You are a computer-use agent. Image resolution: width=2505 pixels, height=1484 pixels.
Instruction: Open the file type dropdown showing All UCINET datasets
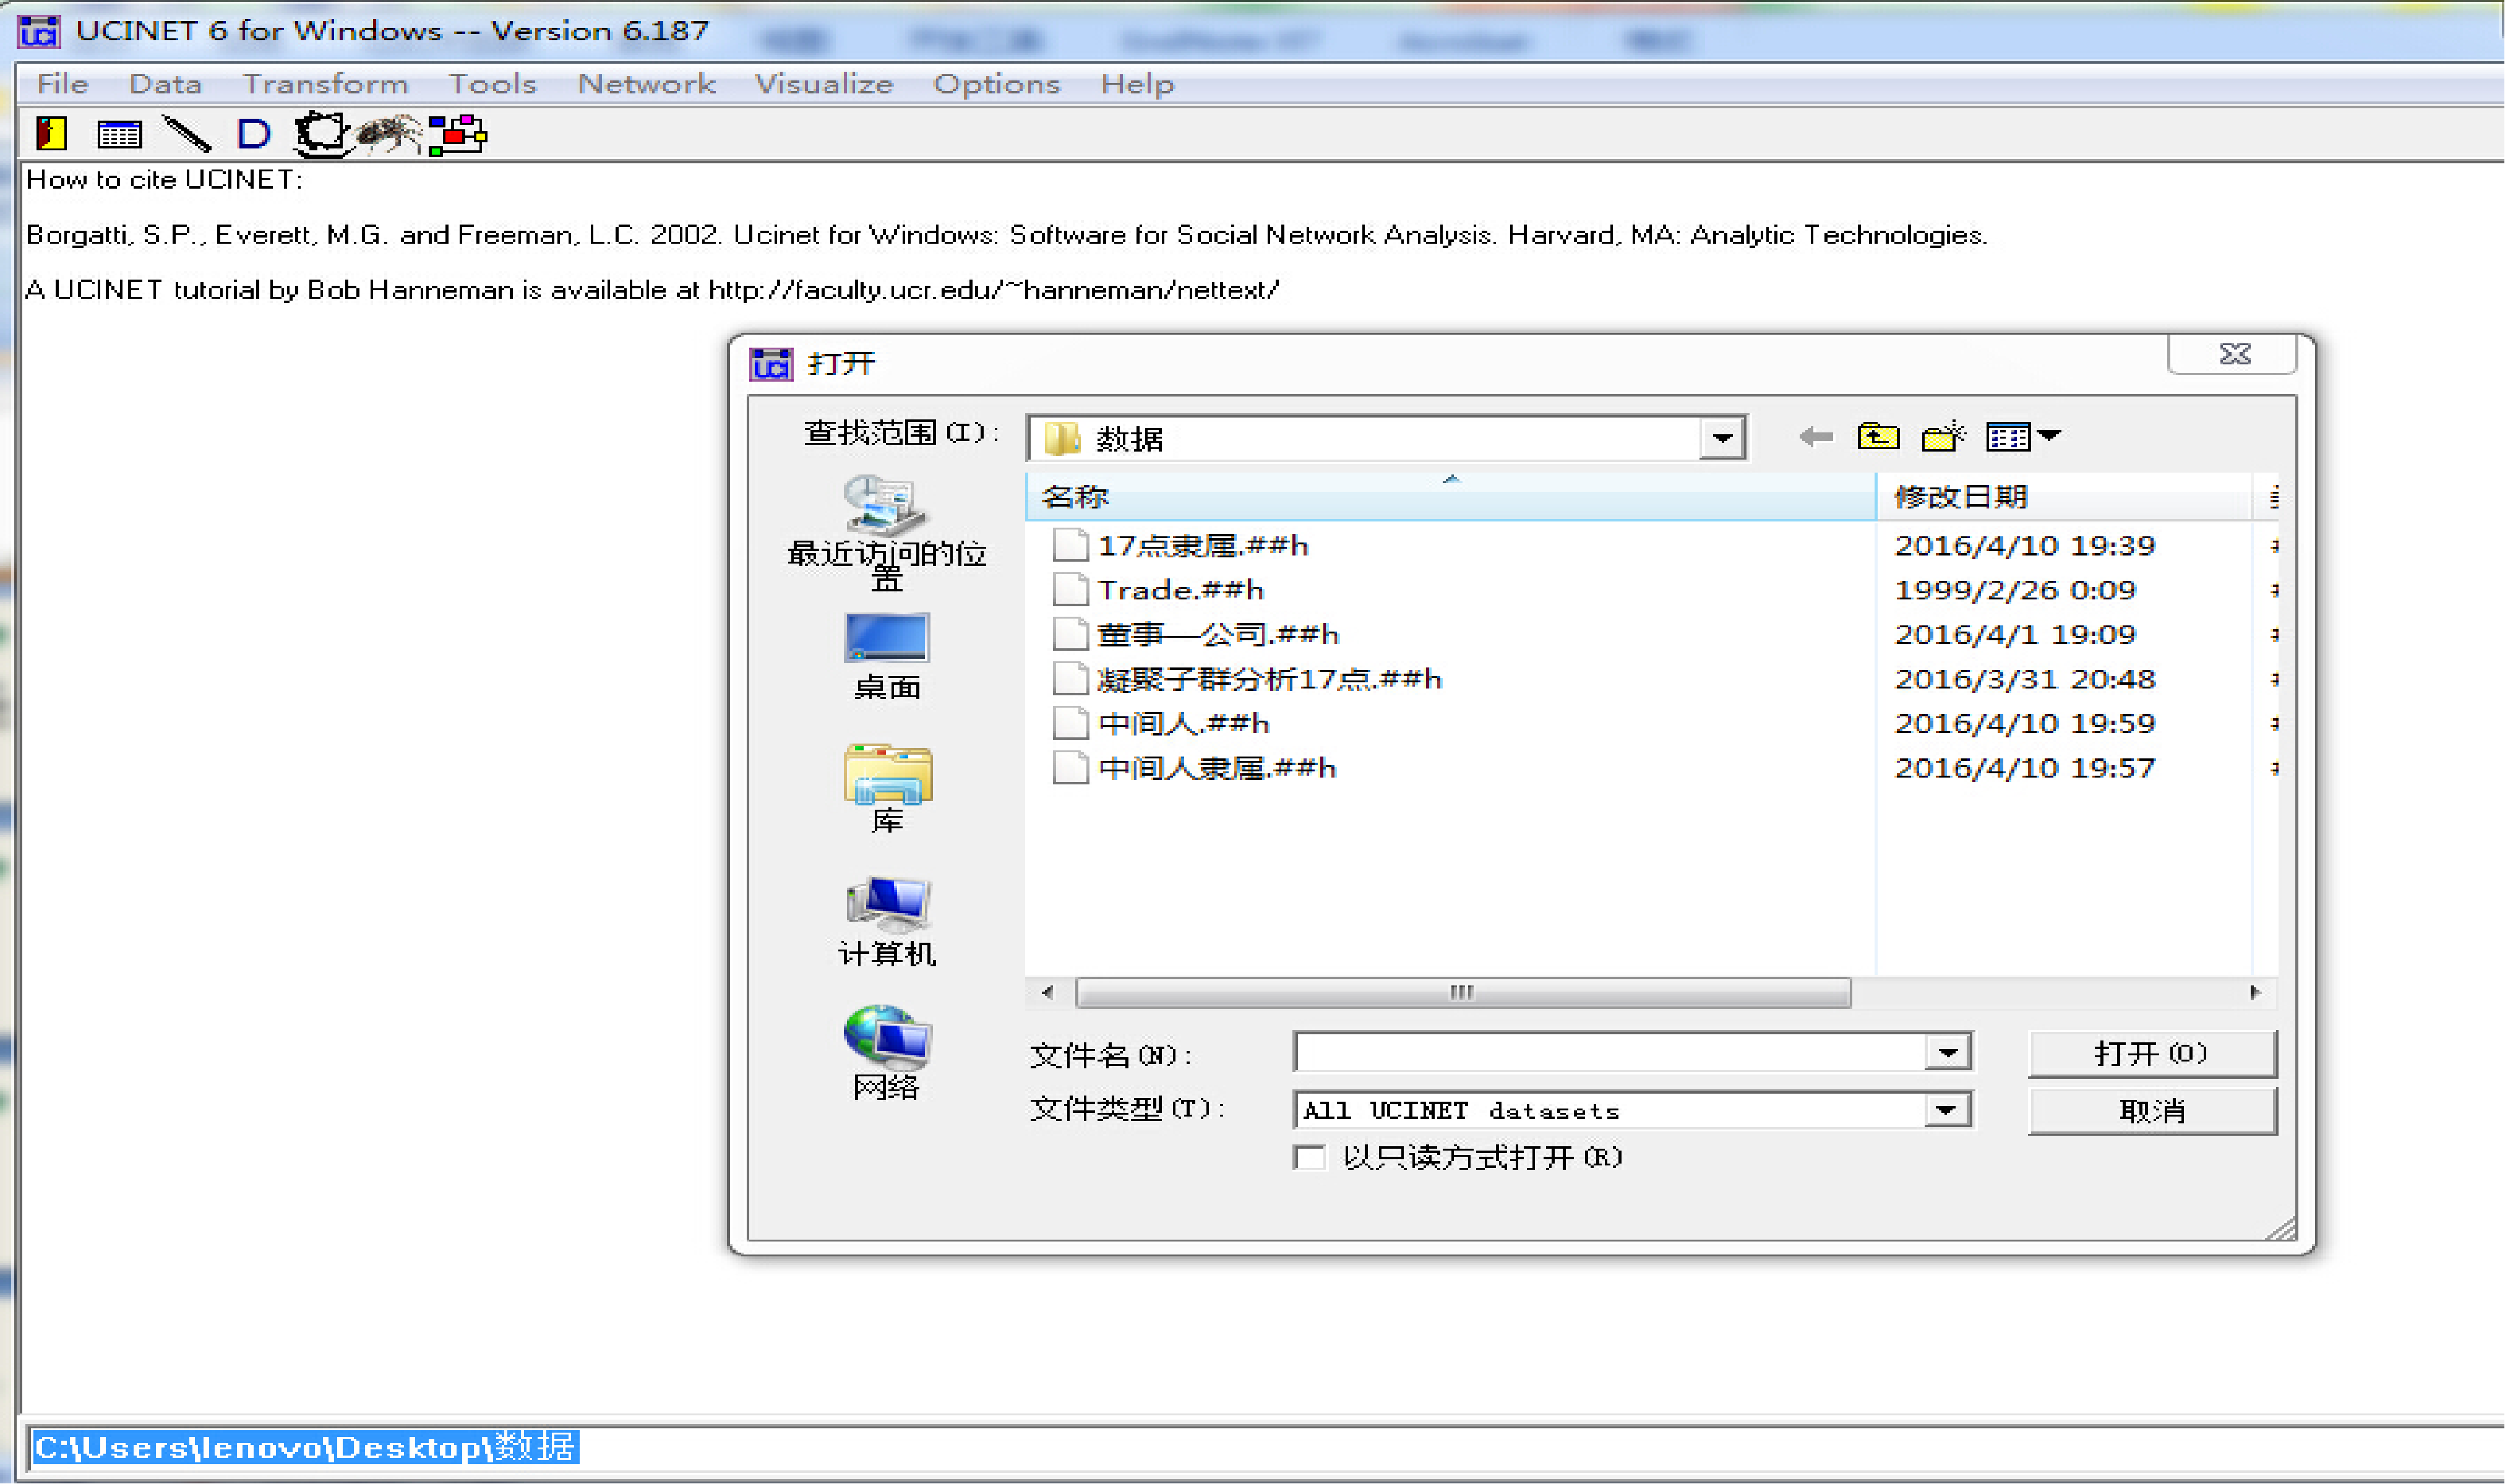click(1945, 1109)
